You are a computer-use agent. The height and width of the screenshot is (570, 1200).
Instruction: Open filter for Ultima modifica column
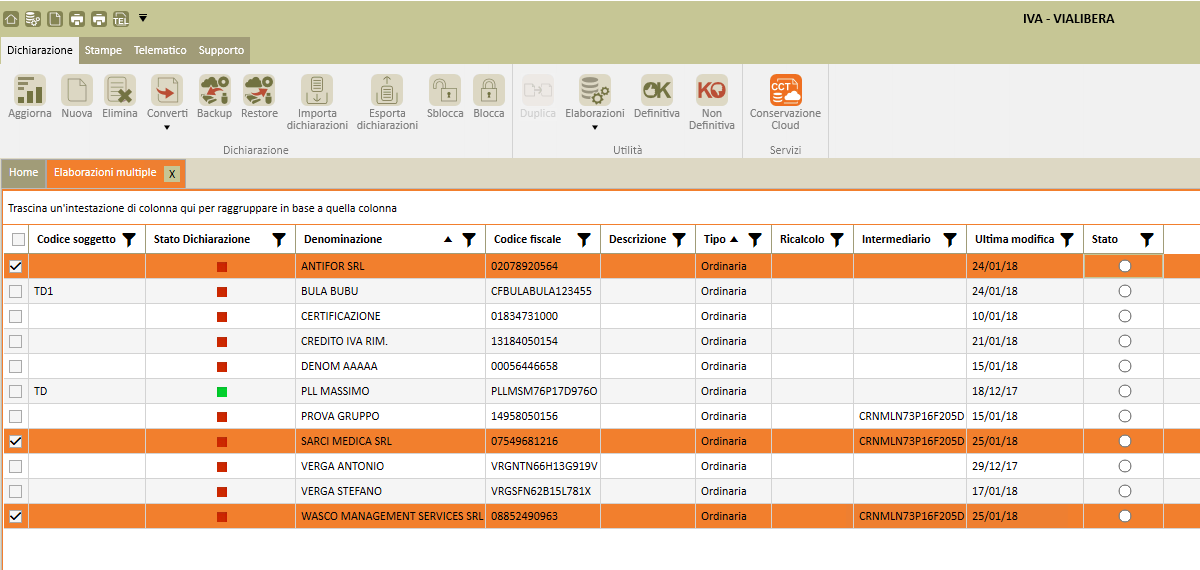(1067, 239)
